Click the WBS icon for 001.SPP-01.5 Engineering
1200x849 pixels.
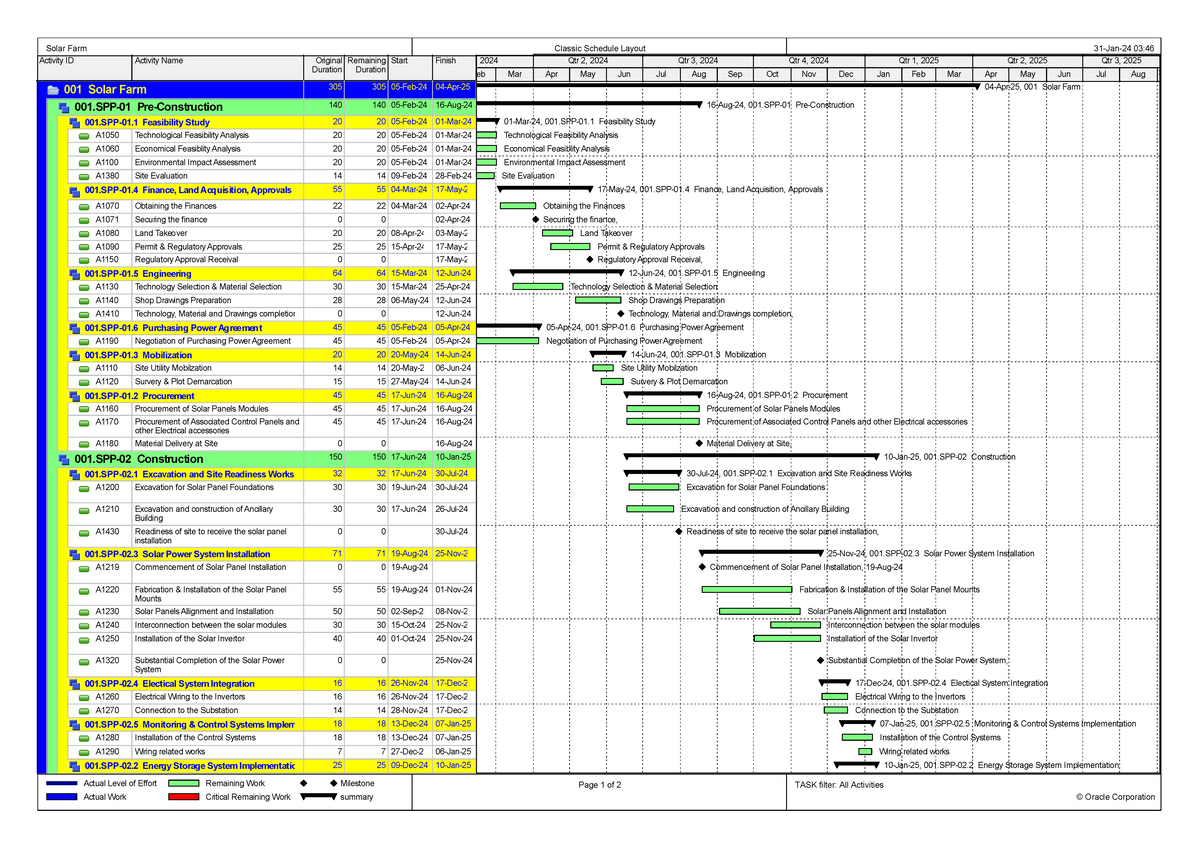pyautogui.click(x=76, y=273)
